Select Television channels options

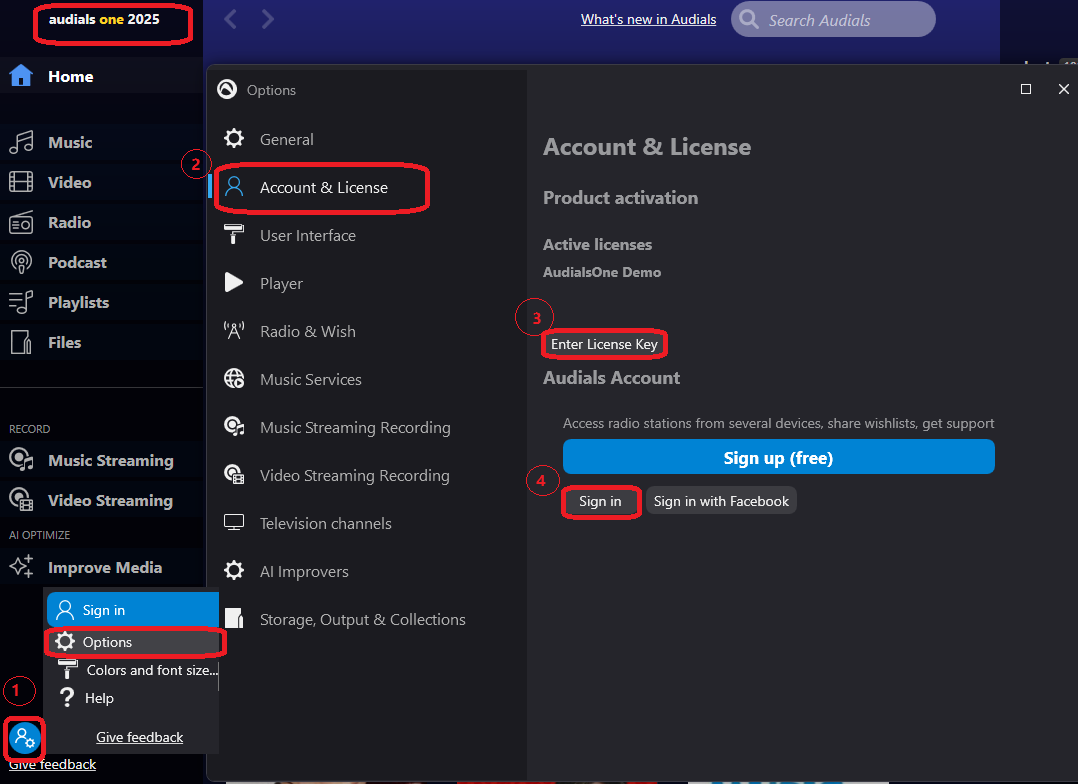pos(325,523)
